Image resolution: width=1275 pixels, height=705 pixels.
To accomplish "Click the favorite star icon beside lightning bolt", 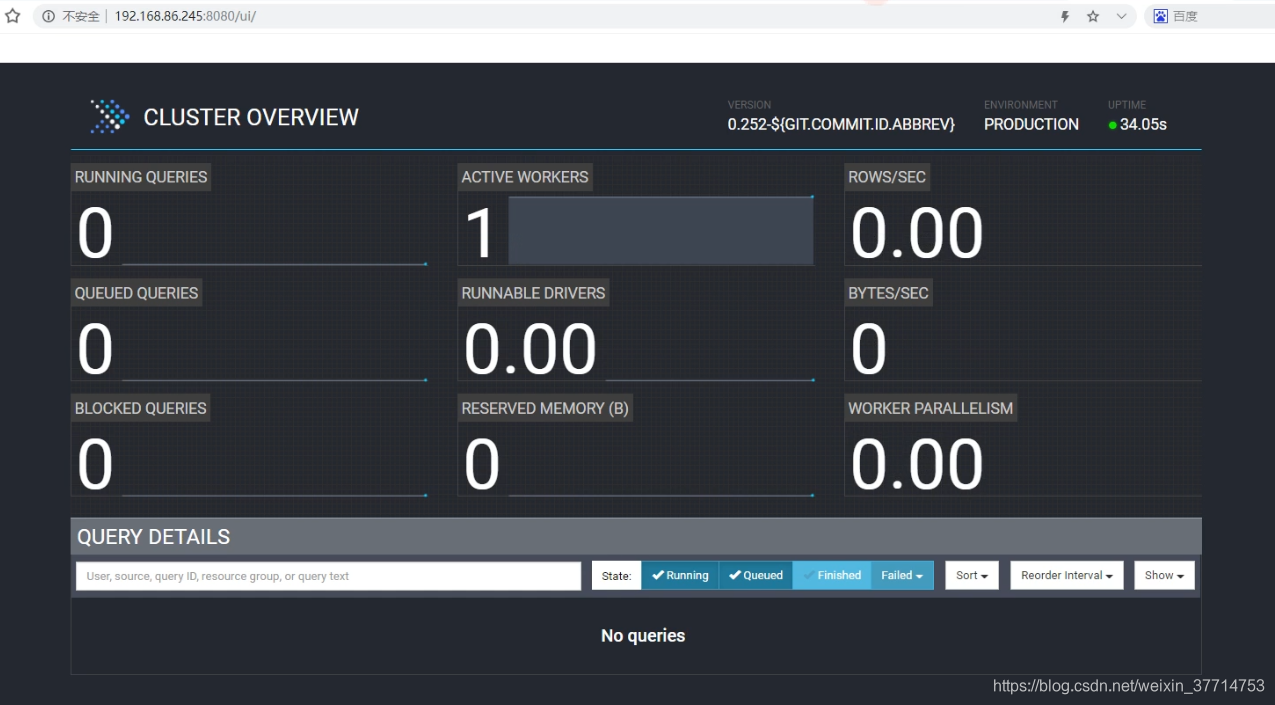I will click(1093, 16).
